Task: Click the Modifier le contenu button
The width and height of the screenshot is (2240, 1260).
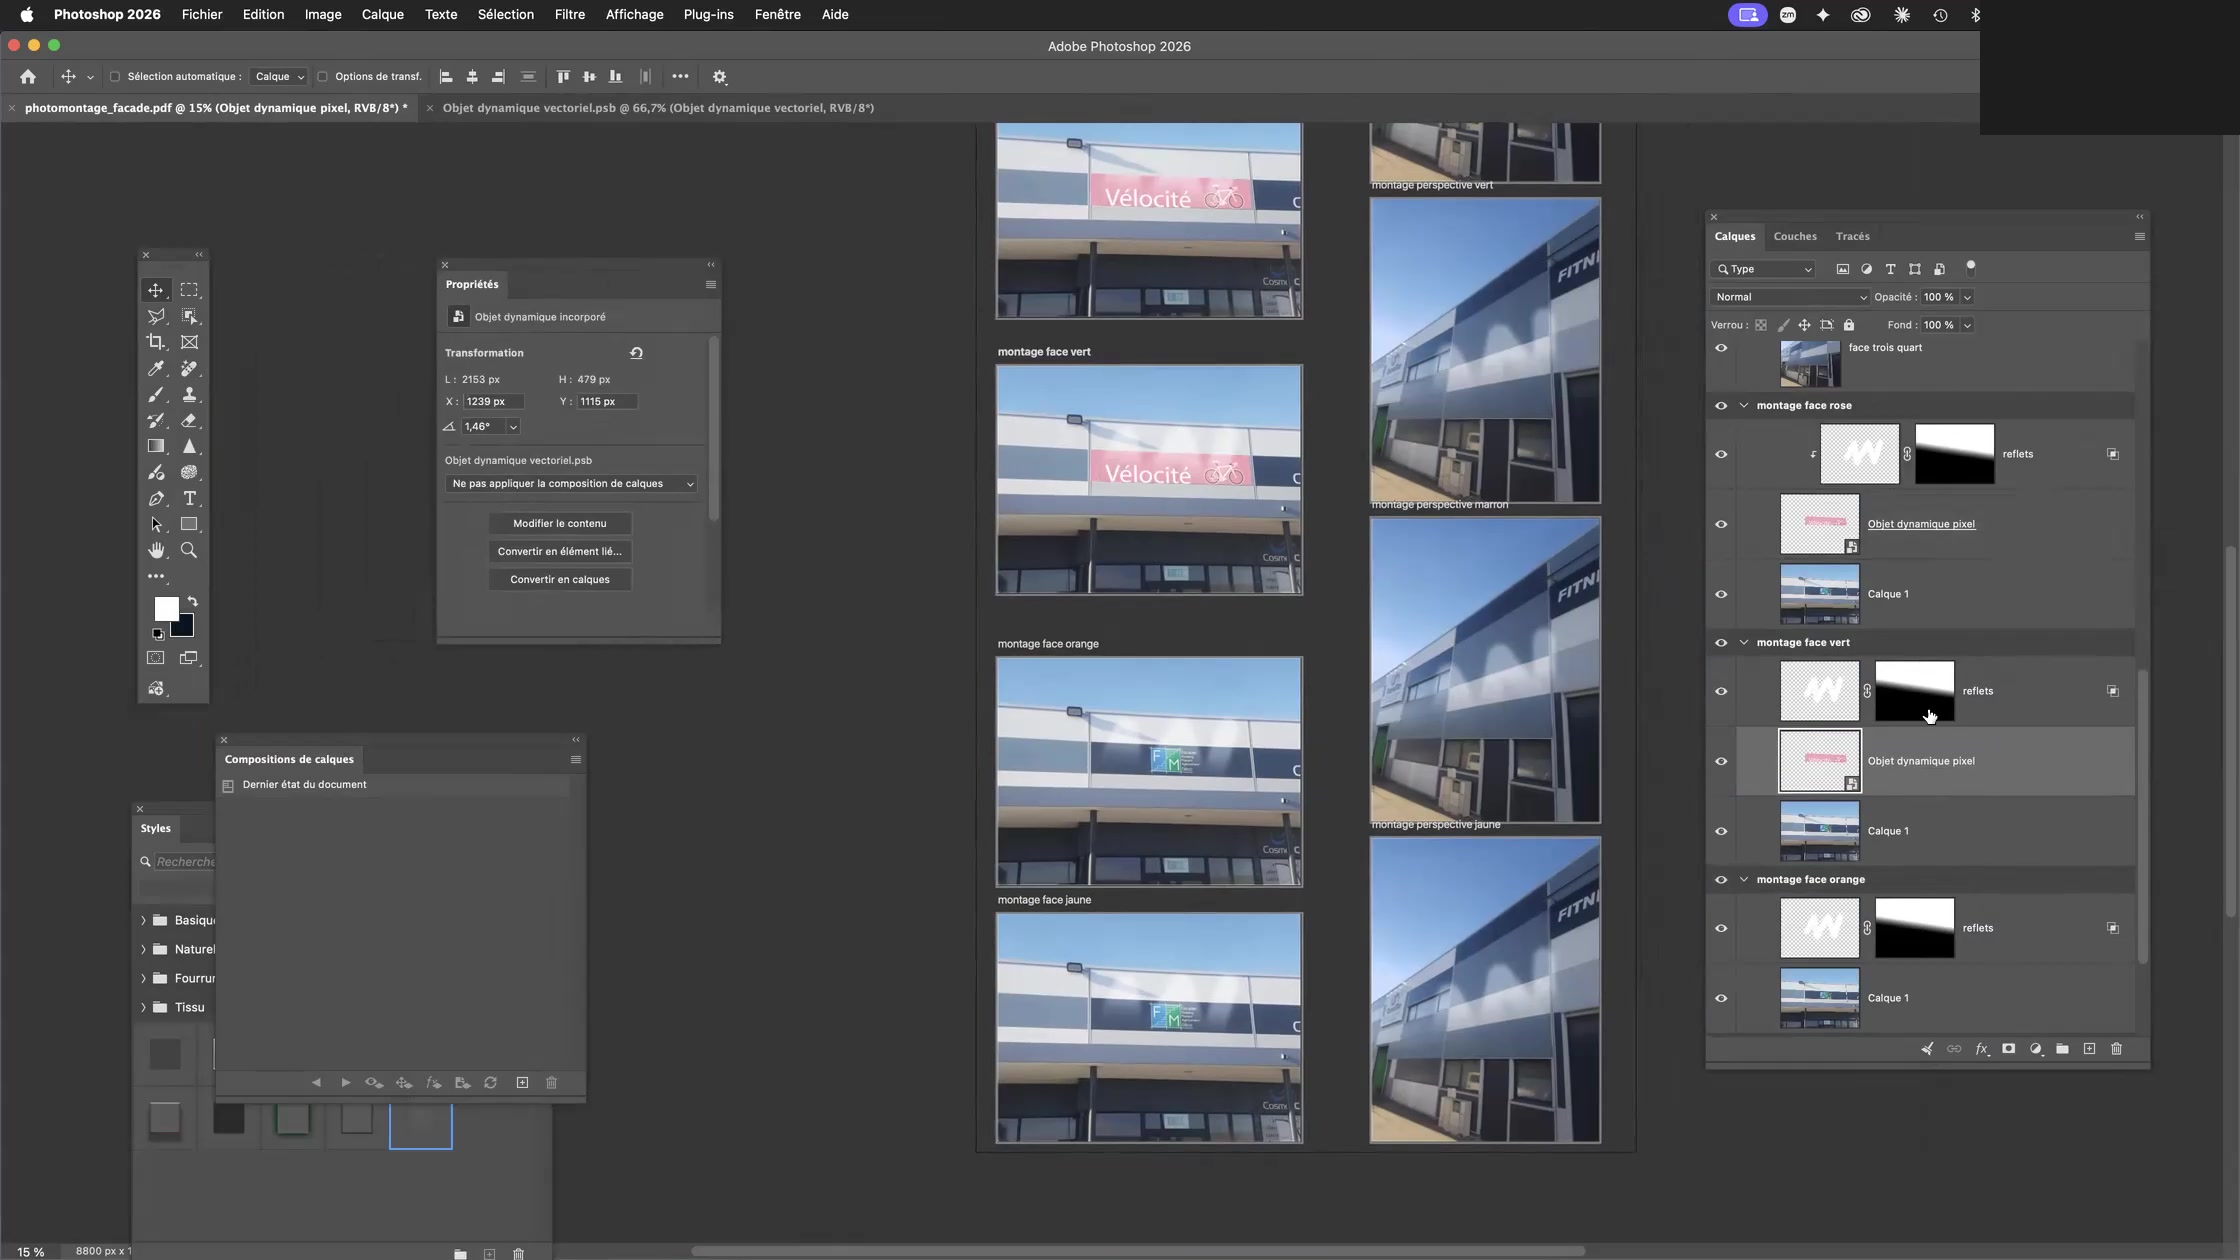Action: click(x=560, y=524)
